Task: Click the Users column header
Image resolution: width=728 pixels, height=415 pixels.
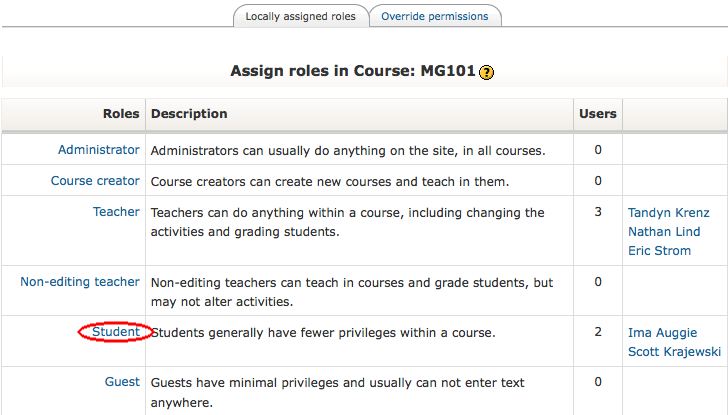Action: pyautogui.click(x=598, y=114)
